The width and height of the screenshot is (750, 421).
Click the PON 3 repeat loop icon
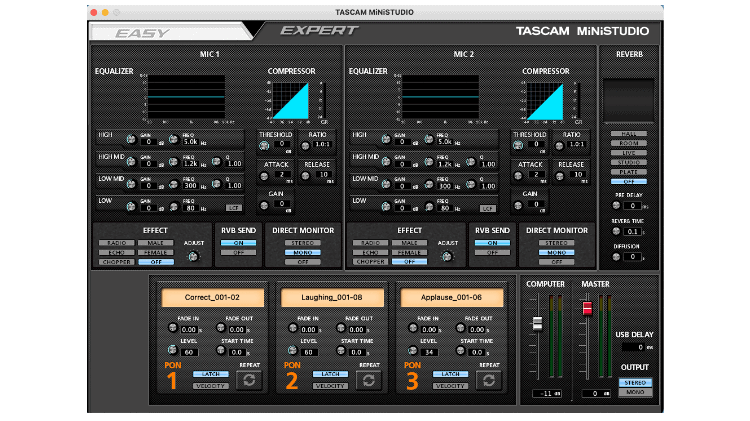(488, 380)
